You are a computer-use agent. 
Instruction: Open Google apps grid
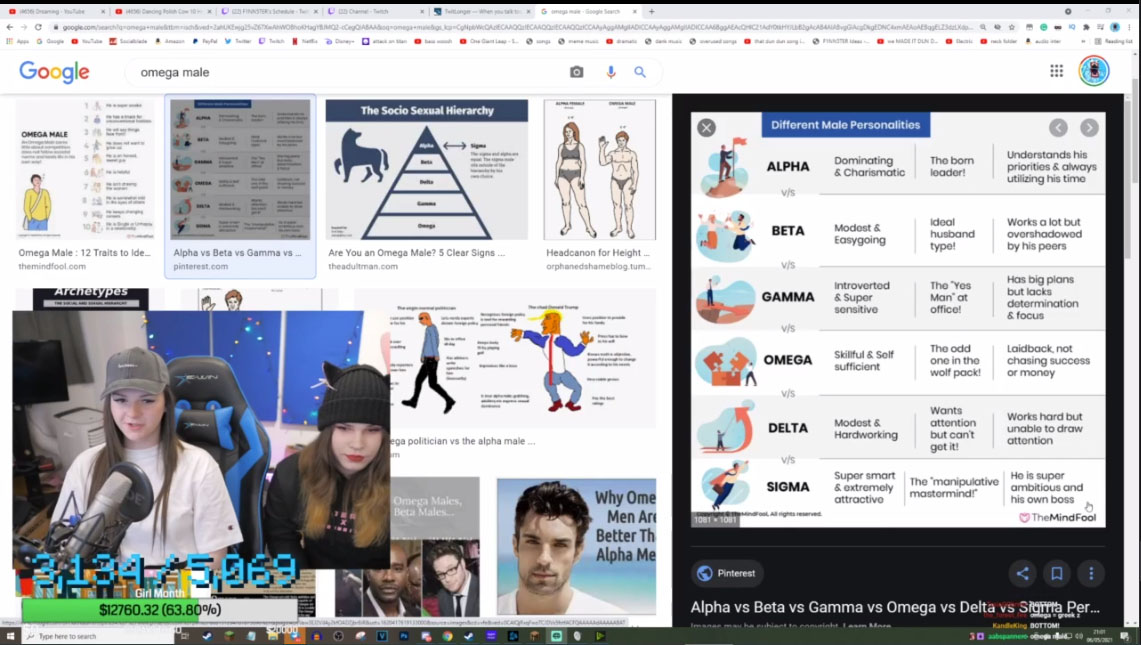click(1056, 71)
